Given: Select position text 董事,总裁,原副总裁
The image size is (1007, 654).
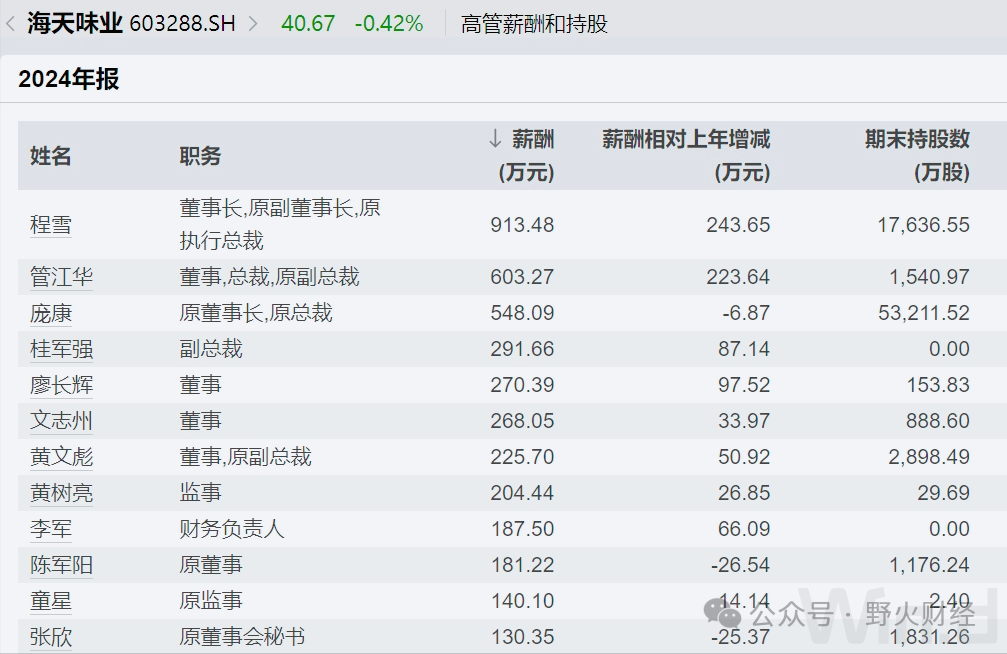Looking at the screenshot, I should (x=269, y=277).
